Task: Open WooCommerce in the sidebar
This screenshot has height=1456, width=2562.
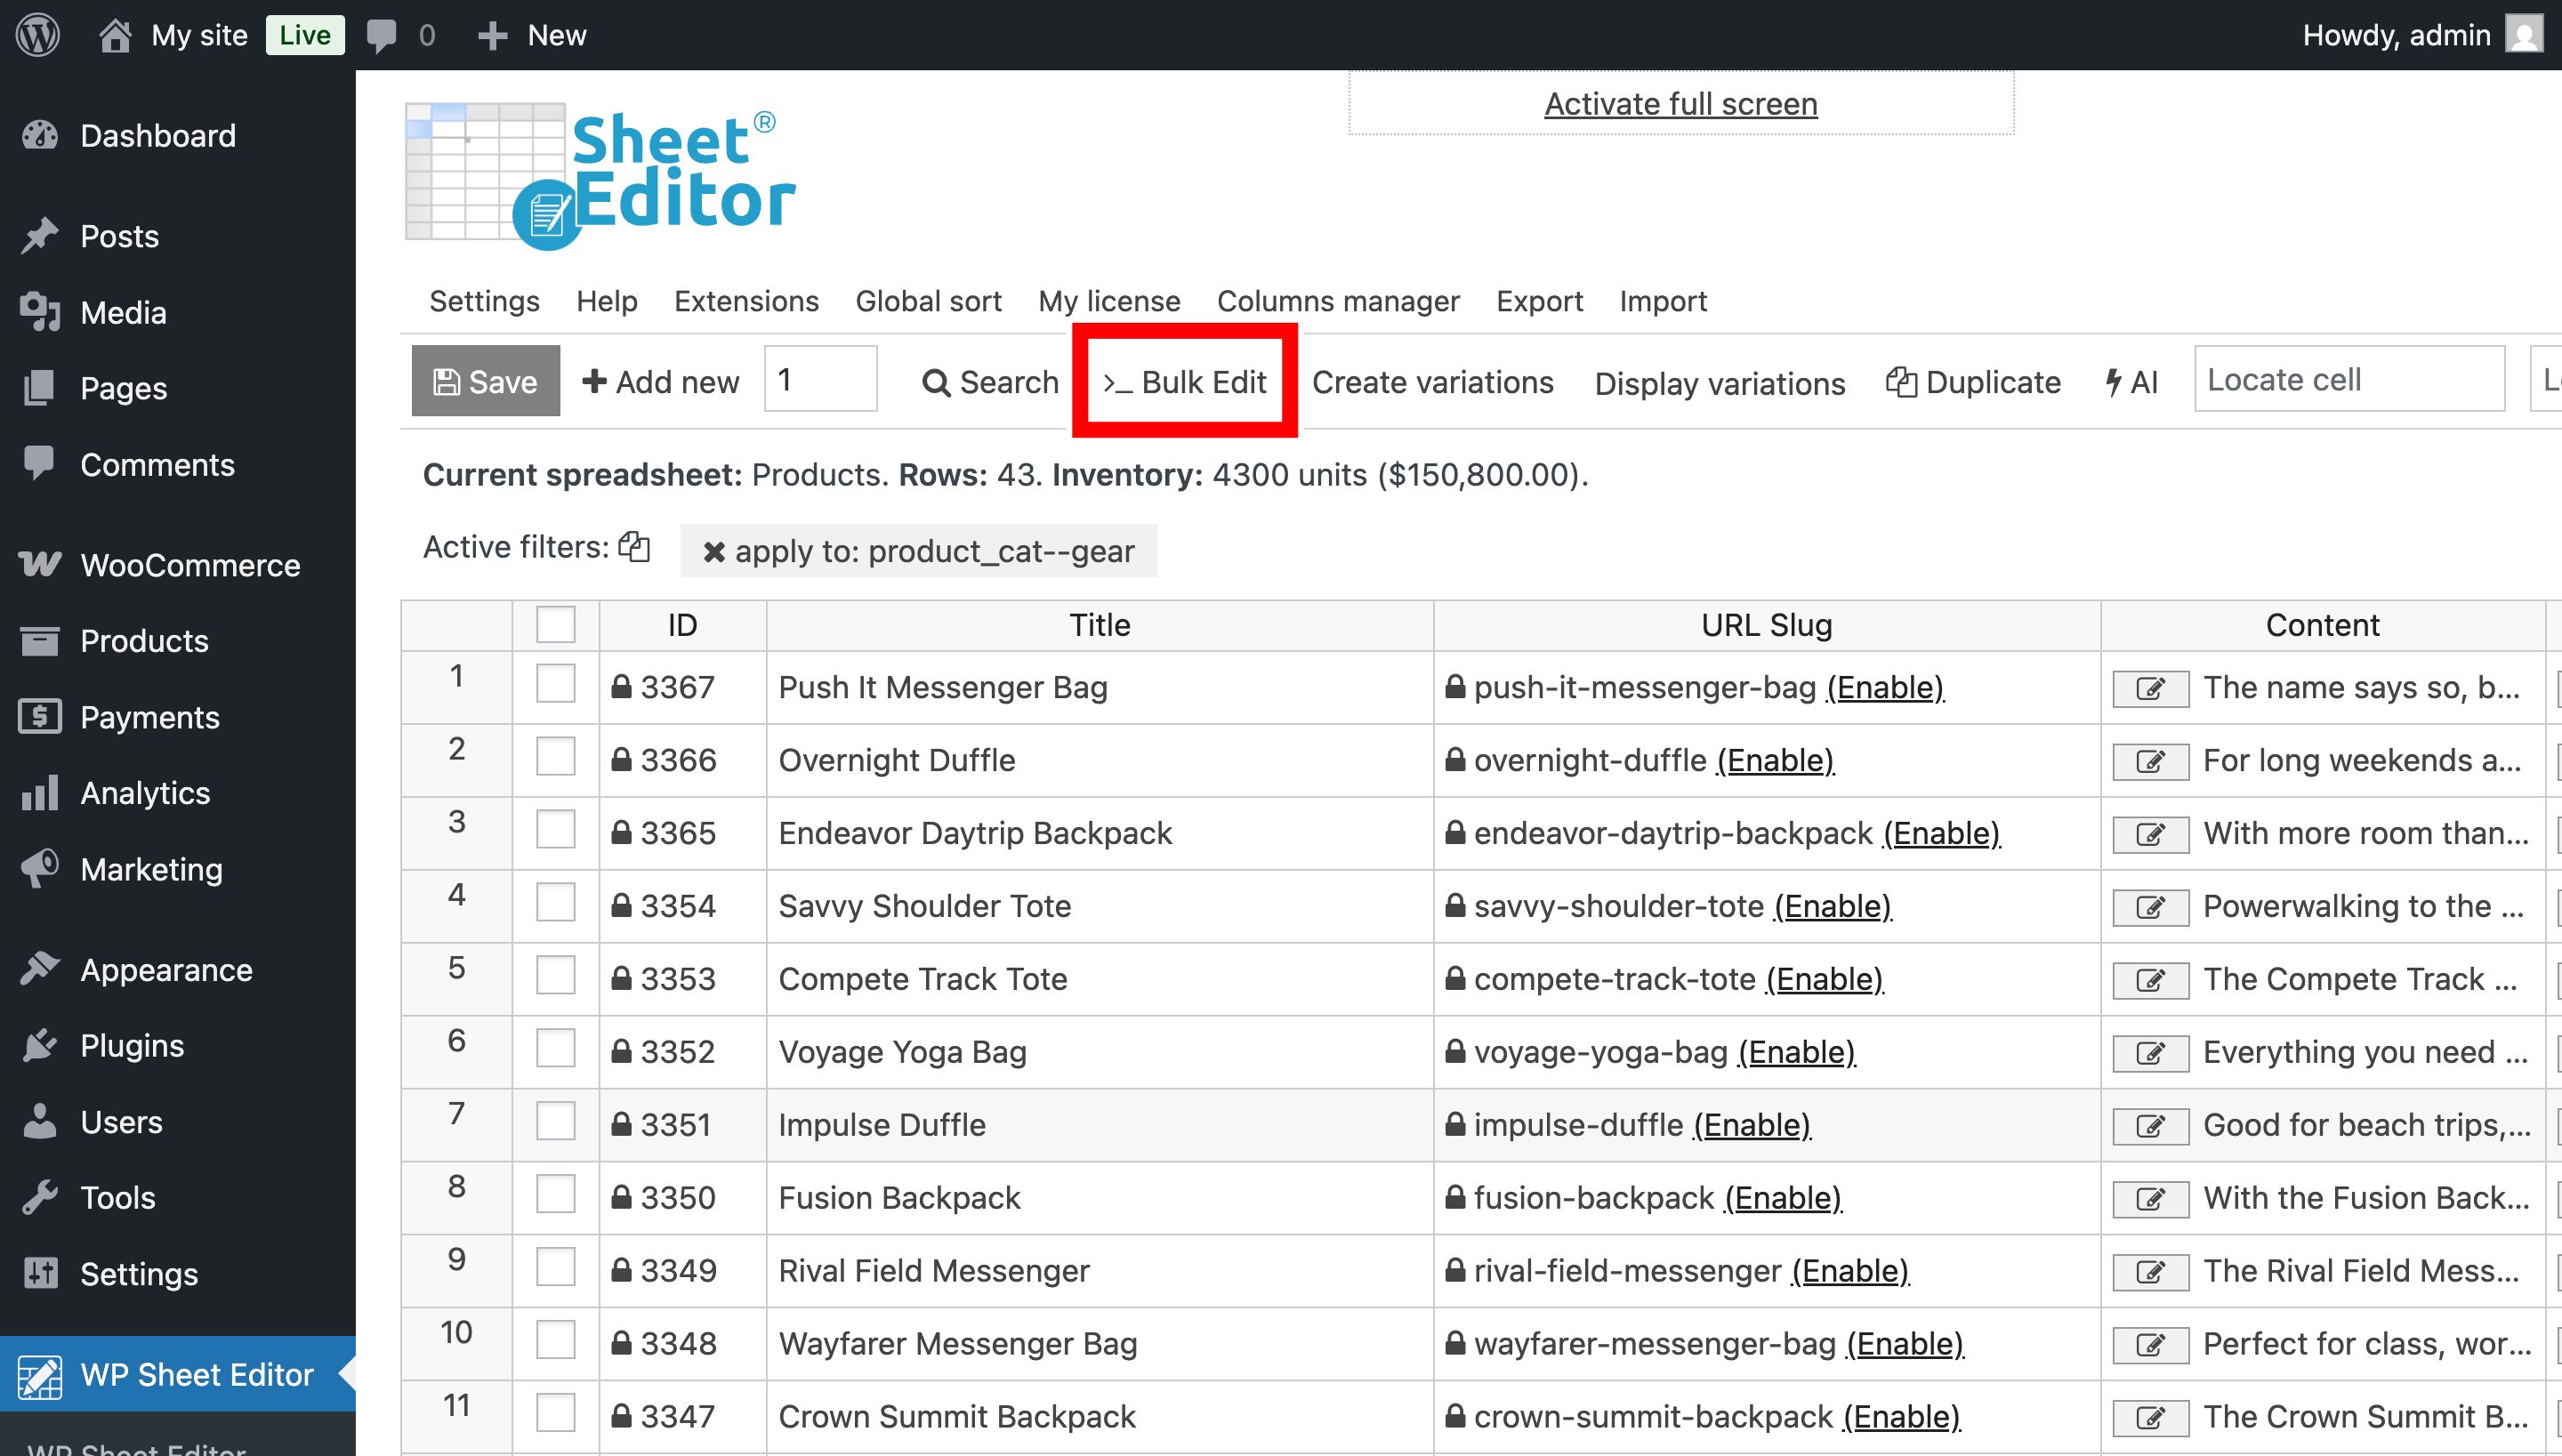Action: (x=190, y=565)
